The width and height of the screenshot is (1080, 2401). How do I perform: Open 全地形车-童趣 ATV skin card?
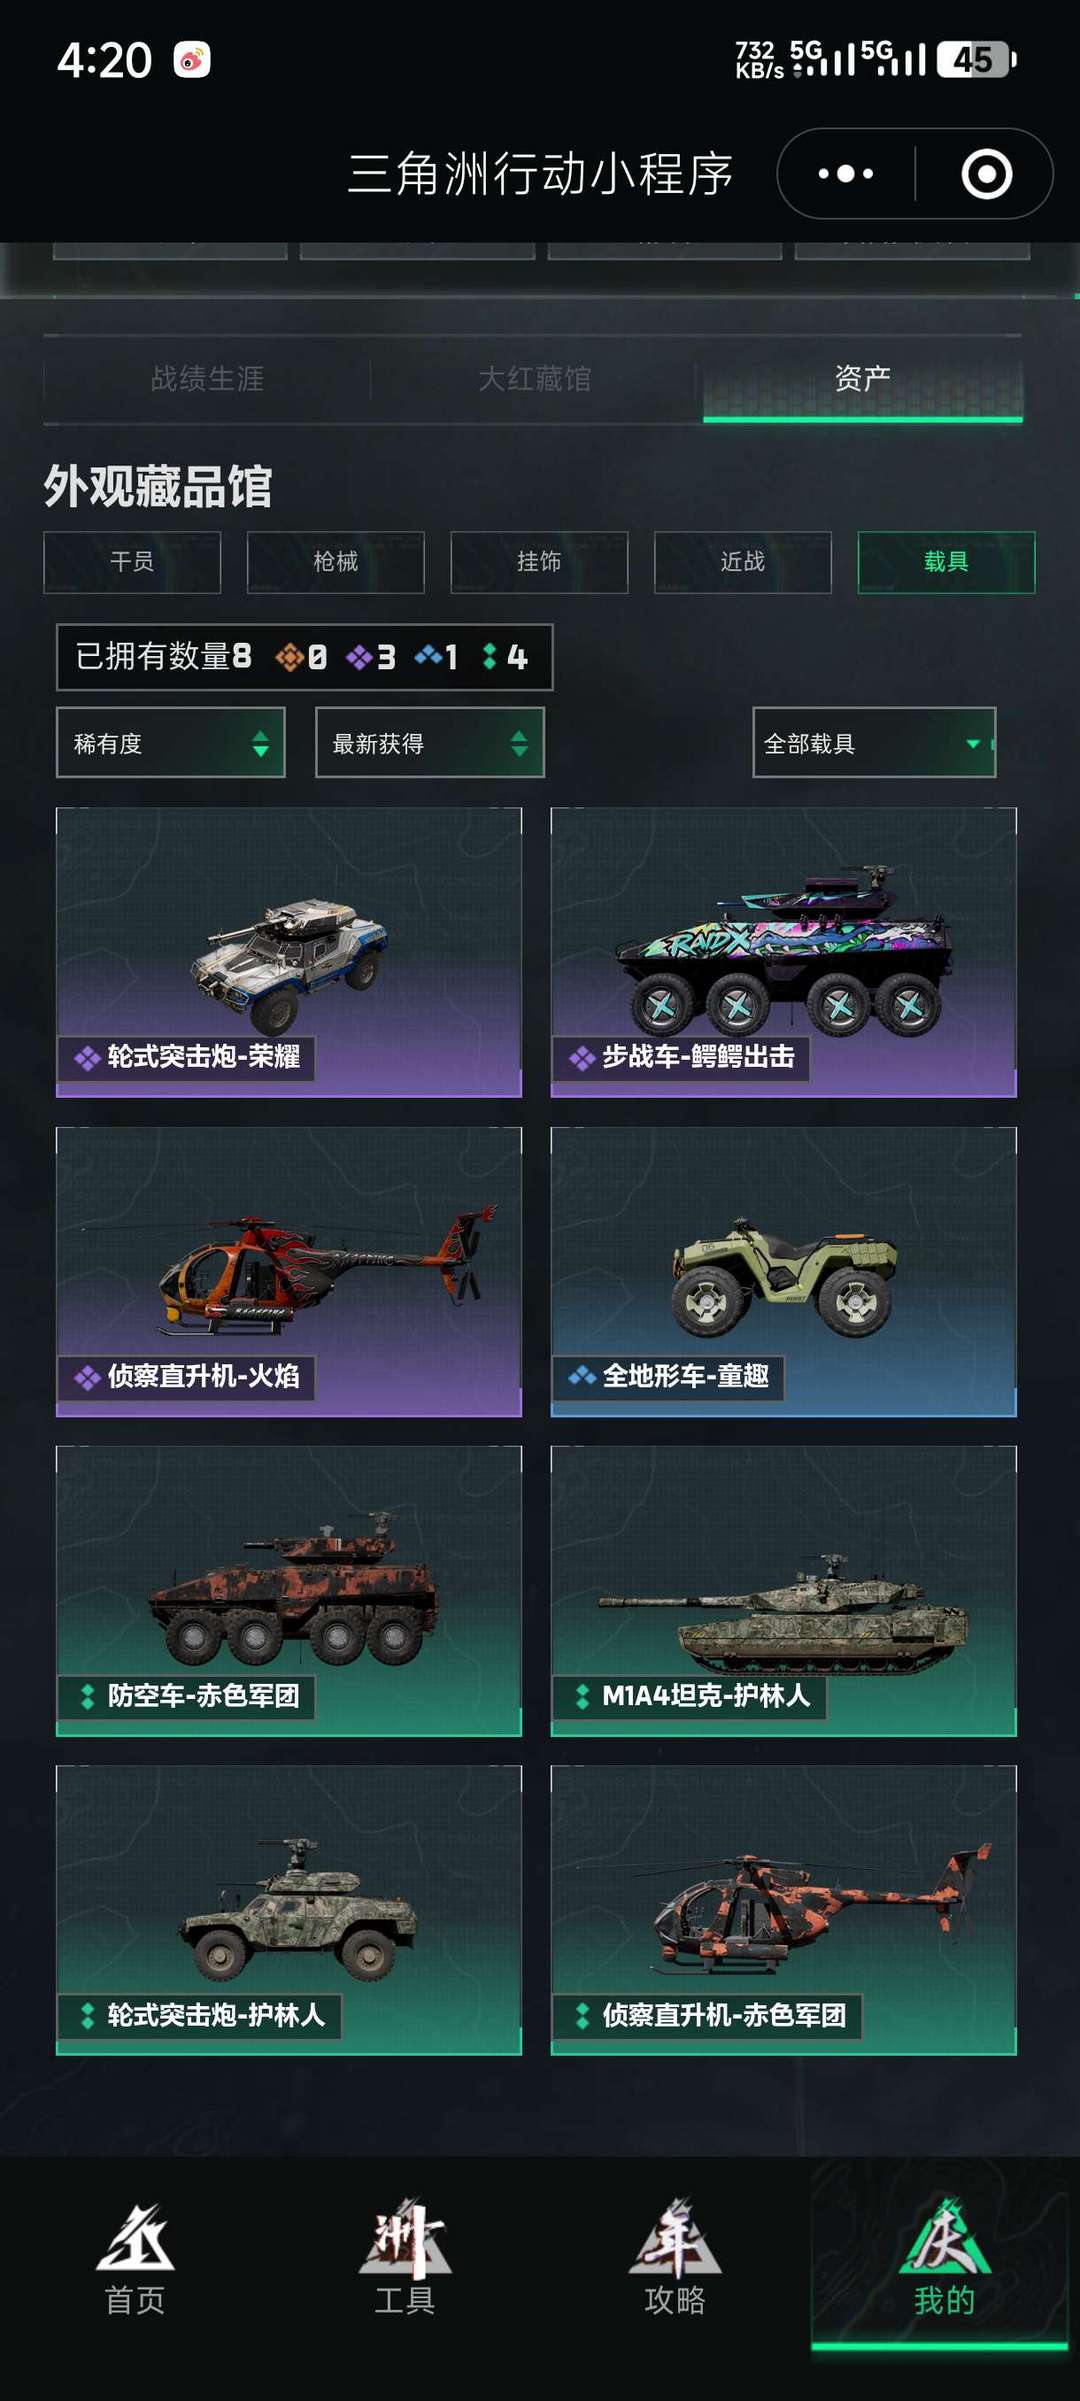[x=784, y=1272]
